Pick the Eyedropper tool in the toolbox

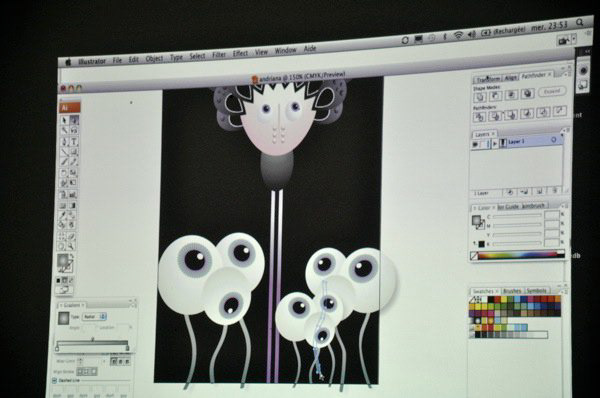click(x=63, y=216)
